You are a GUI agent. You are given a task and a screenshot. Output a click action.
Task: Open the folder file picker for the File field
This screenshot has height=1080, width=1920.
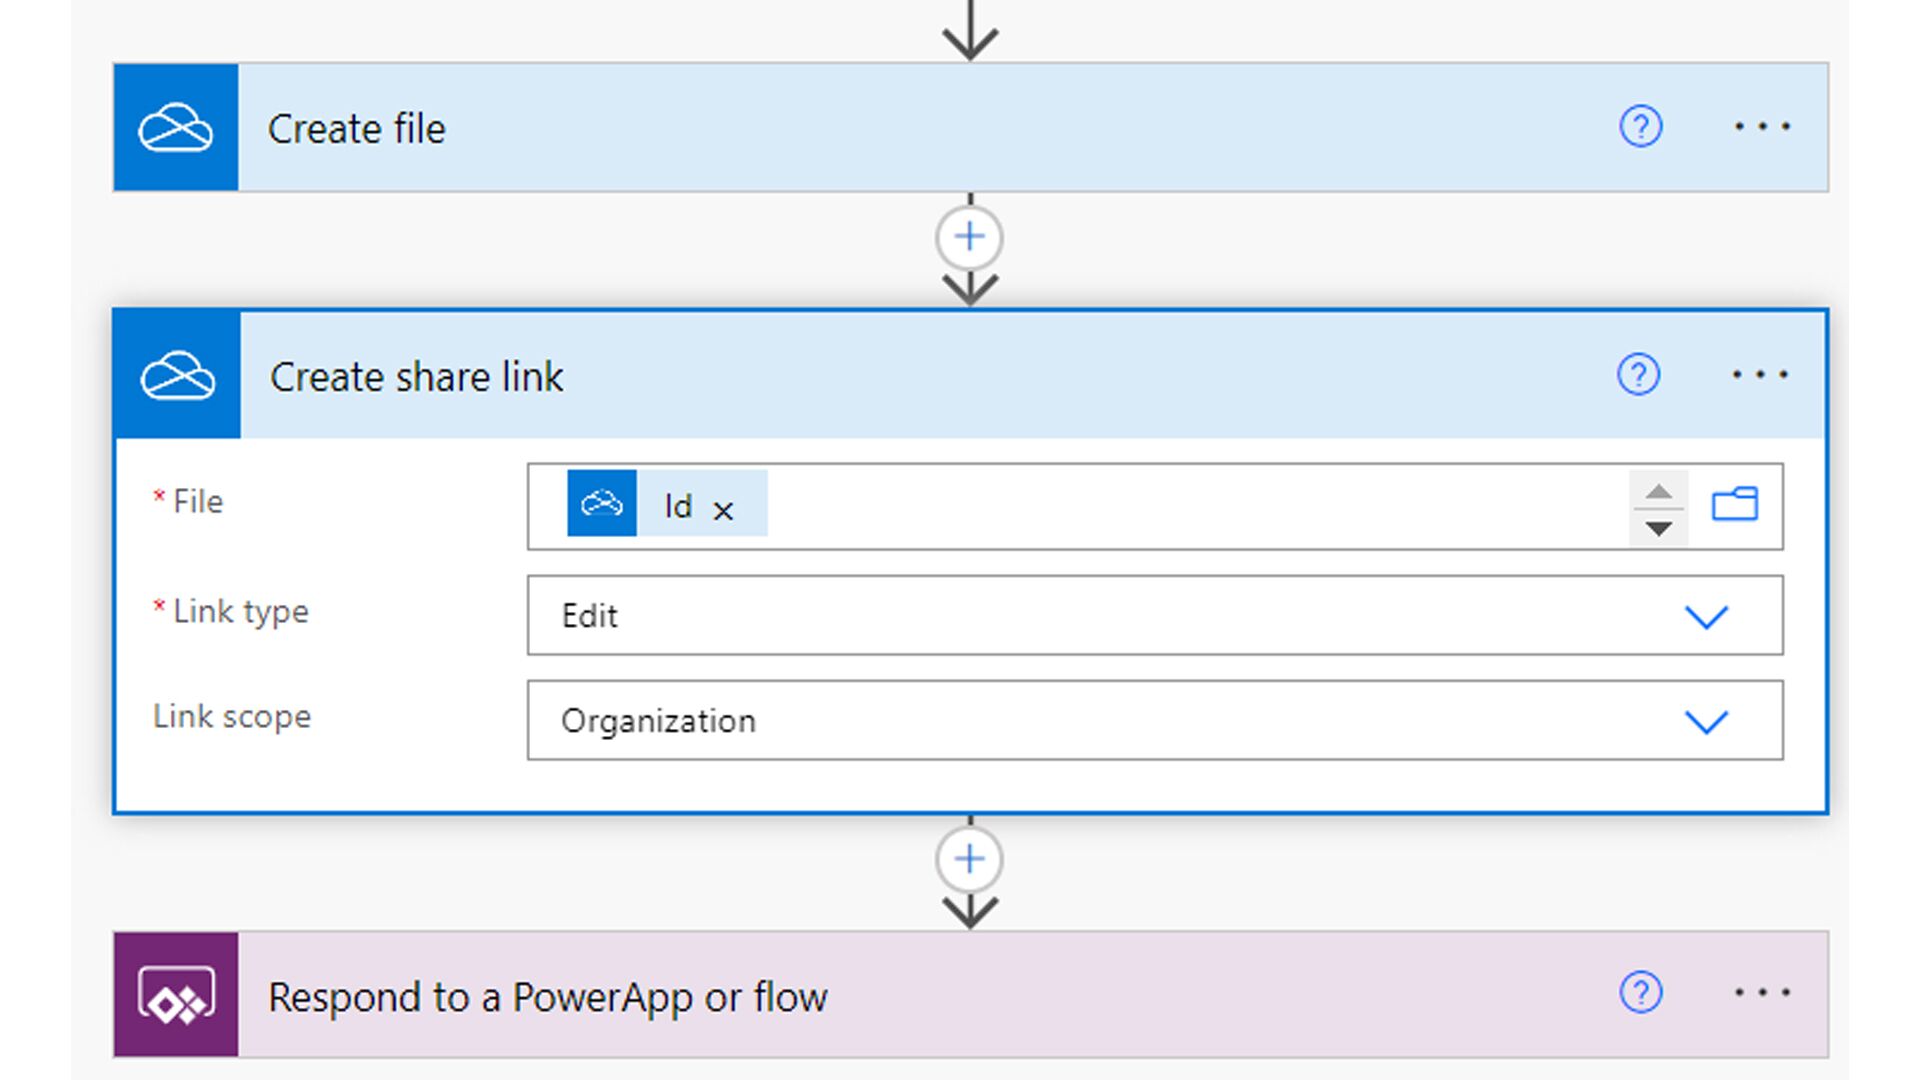pos(1734,504)
